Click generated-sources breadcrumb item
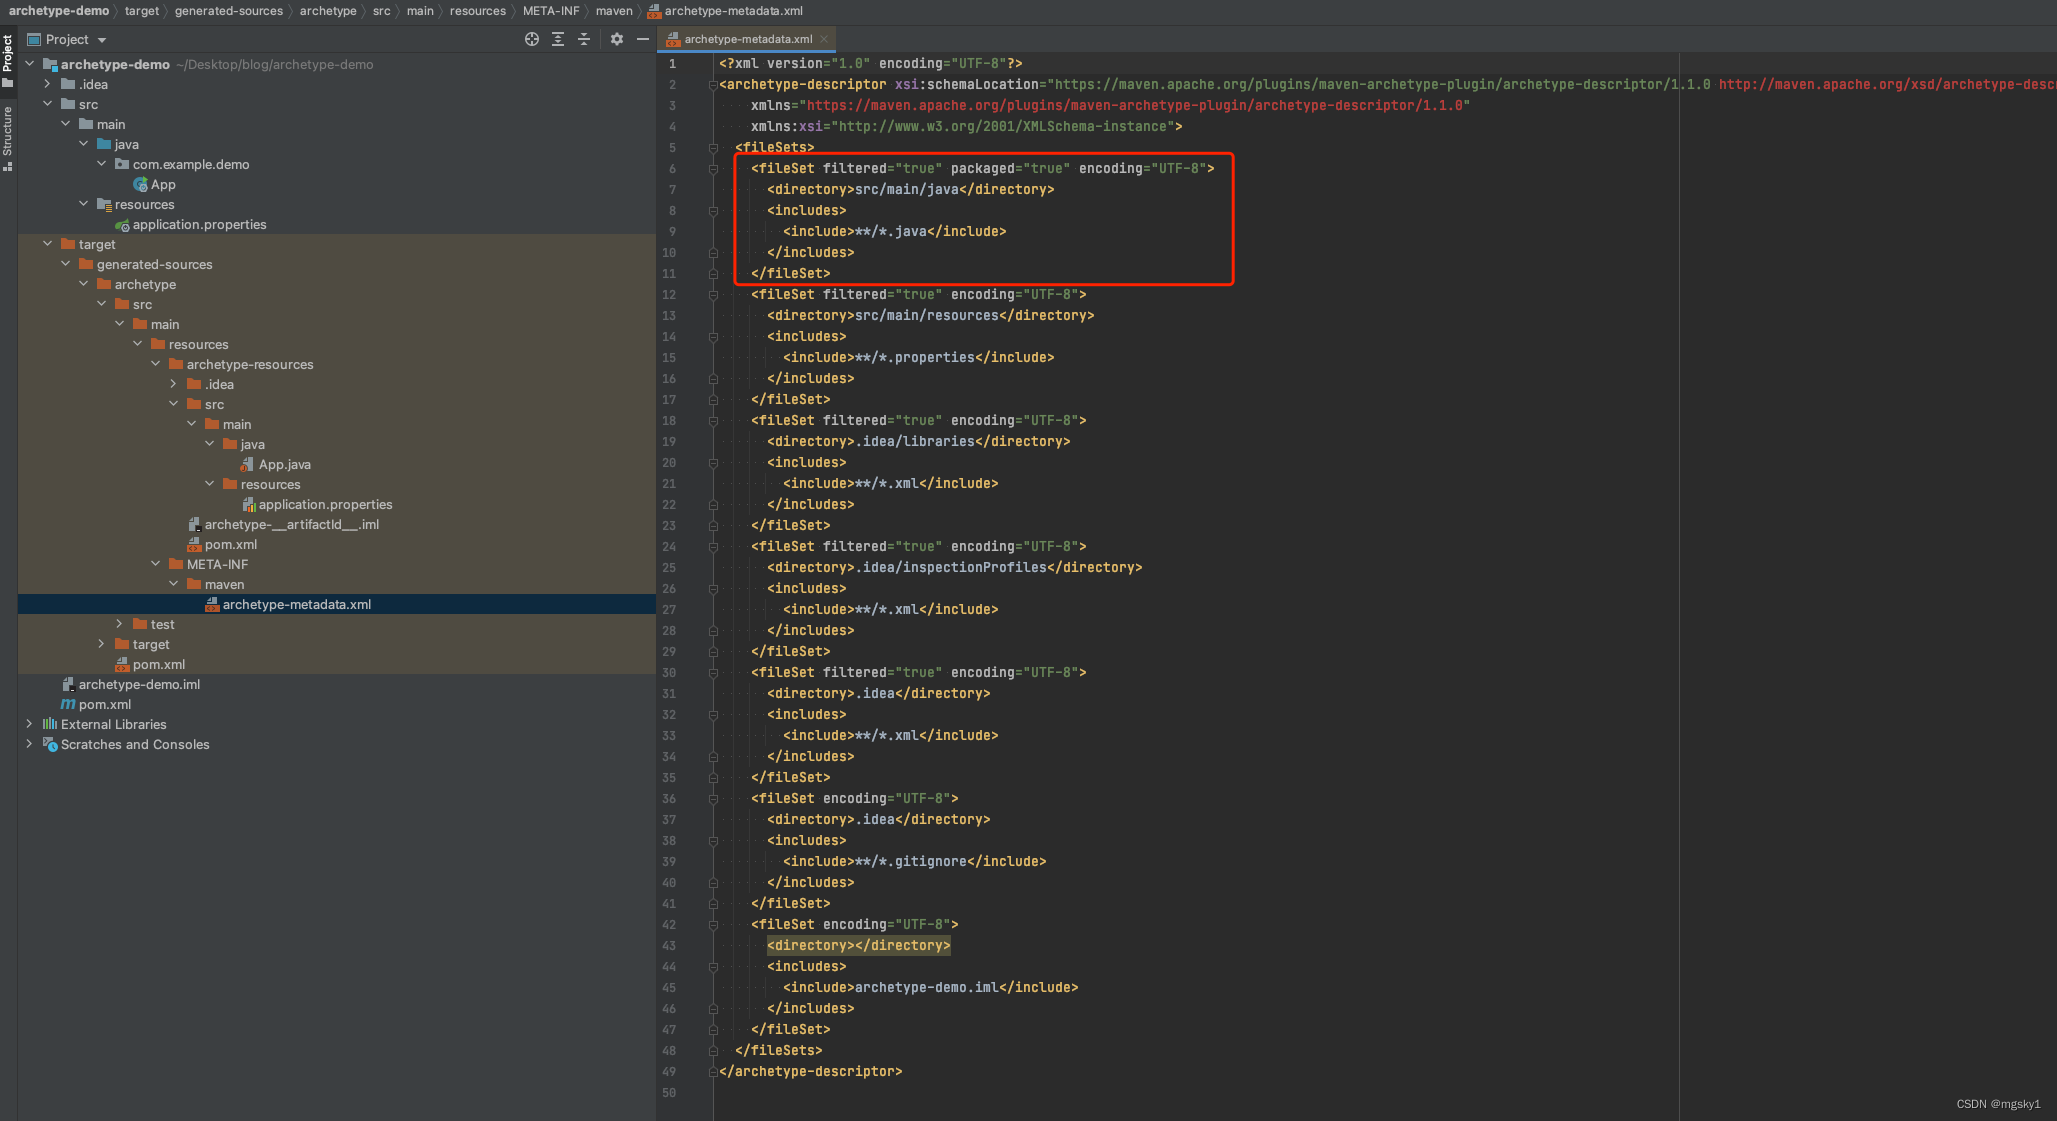 [229, 11]
